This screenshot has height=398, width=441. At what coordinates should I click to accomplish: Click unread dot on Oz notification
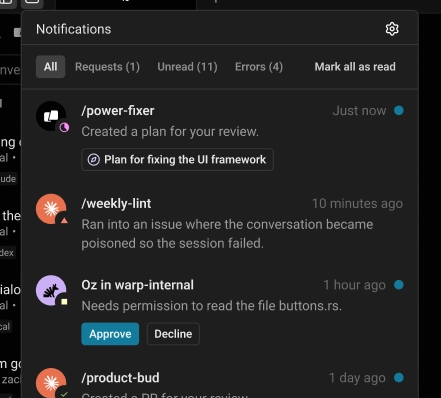399,285
